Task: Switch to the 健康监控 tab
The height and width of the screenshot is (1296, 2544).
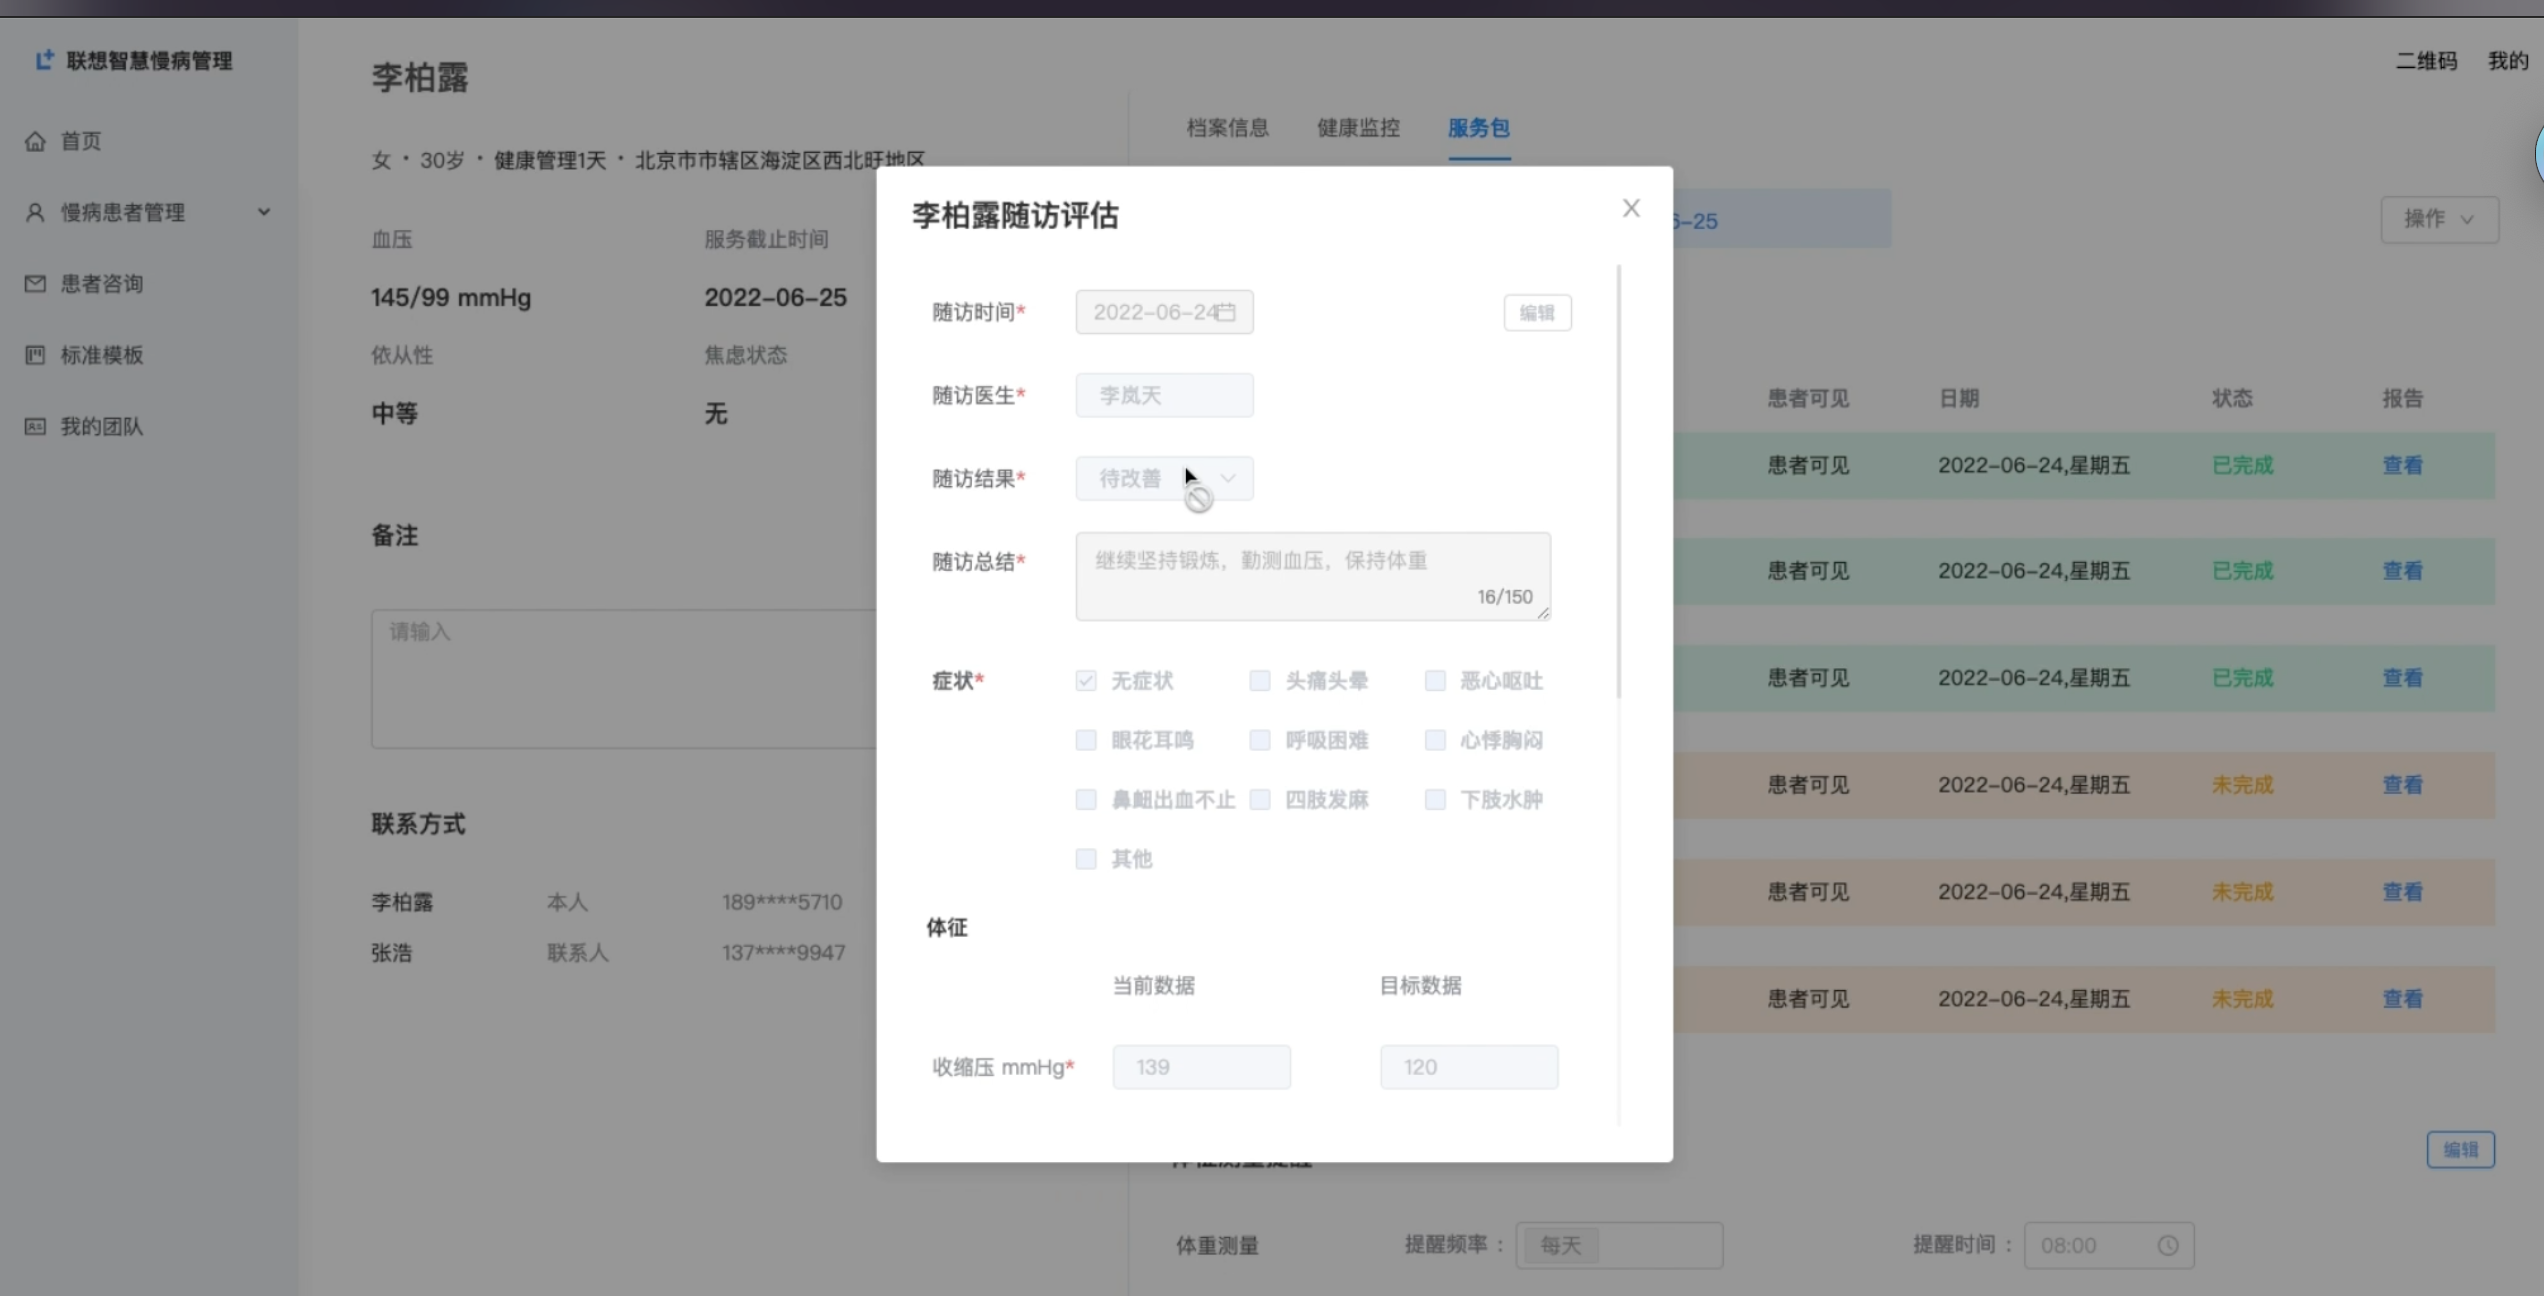Action: click(1358, 128)
